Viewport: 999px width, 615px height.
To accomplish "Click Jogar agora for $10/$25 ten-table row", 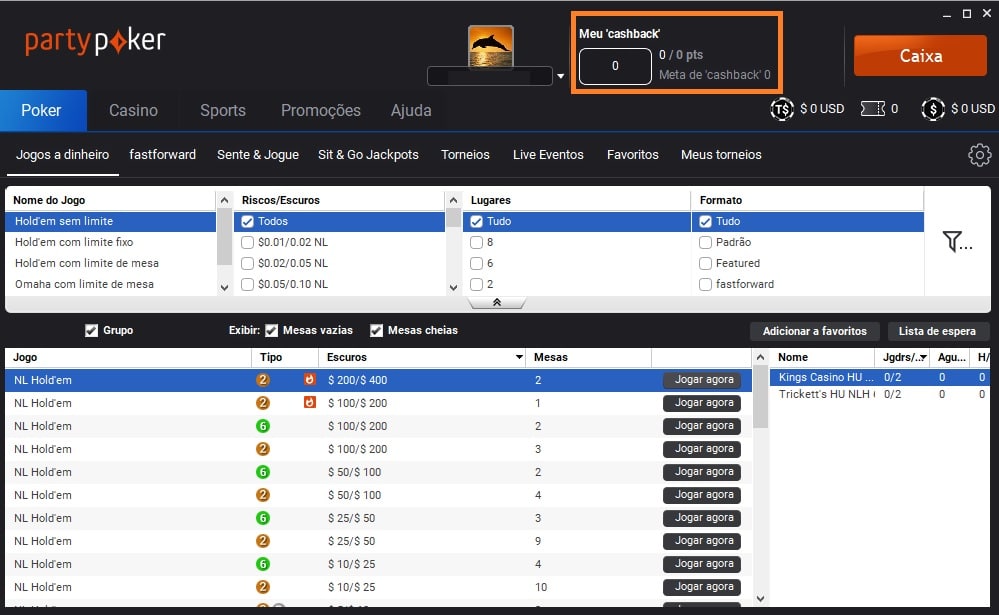I will tap(702, 587).
